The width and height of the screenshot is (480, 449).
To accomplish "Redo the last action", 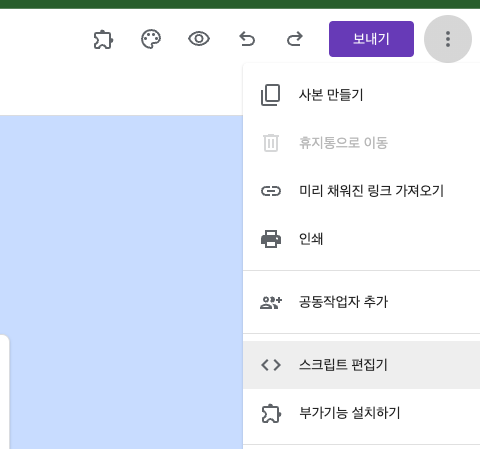I will 295,39.
